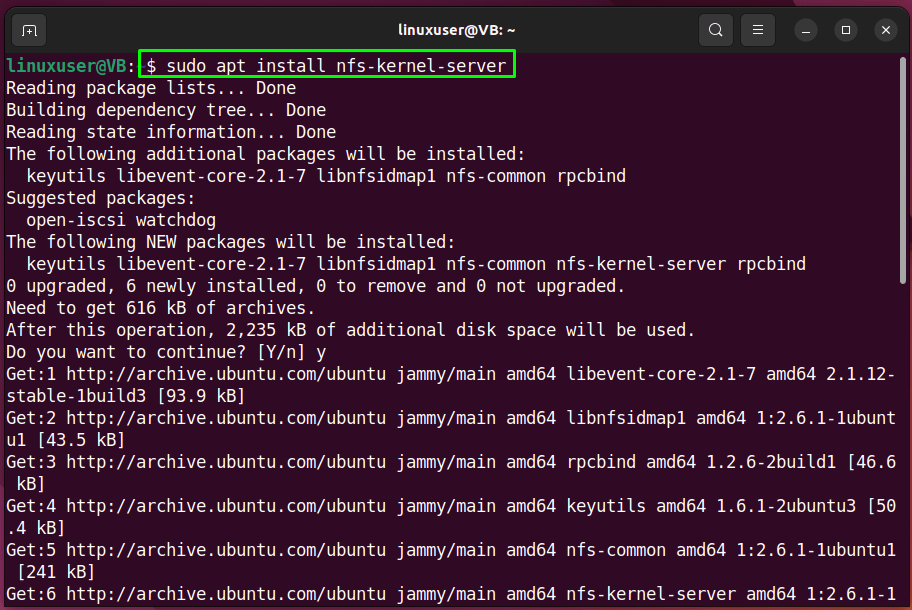Click the 'open-iscsi watchdog' line

click(x=121, y=220)
